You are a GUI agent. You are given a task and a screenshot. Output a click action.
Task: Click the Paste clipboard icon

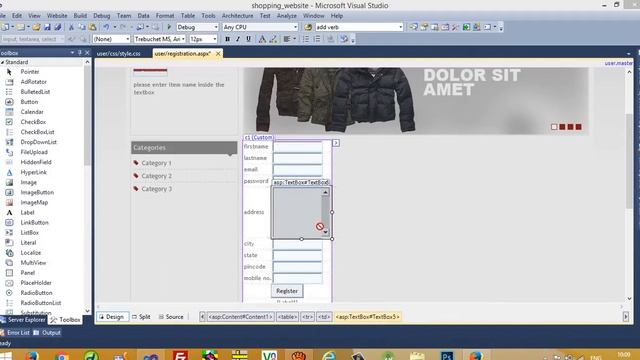tap(93, 27)
